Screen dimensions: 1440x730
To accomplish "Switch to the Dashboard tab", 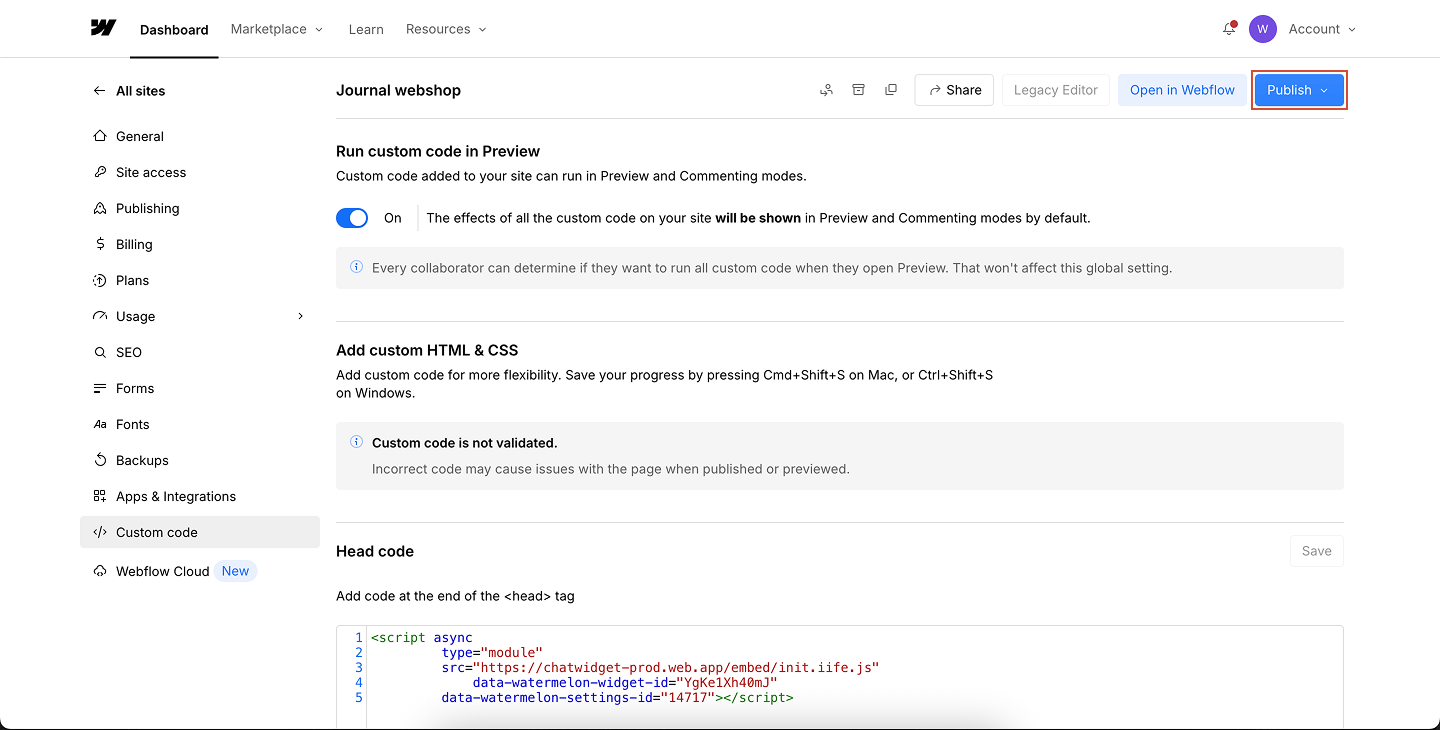I will click(174, 30).
